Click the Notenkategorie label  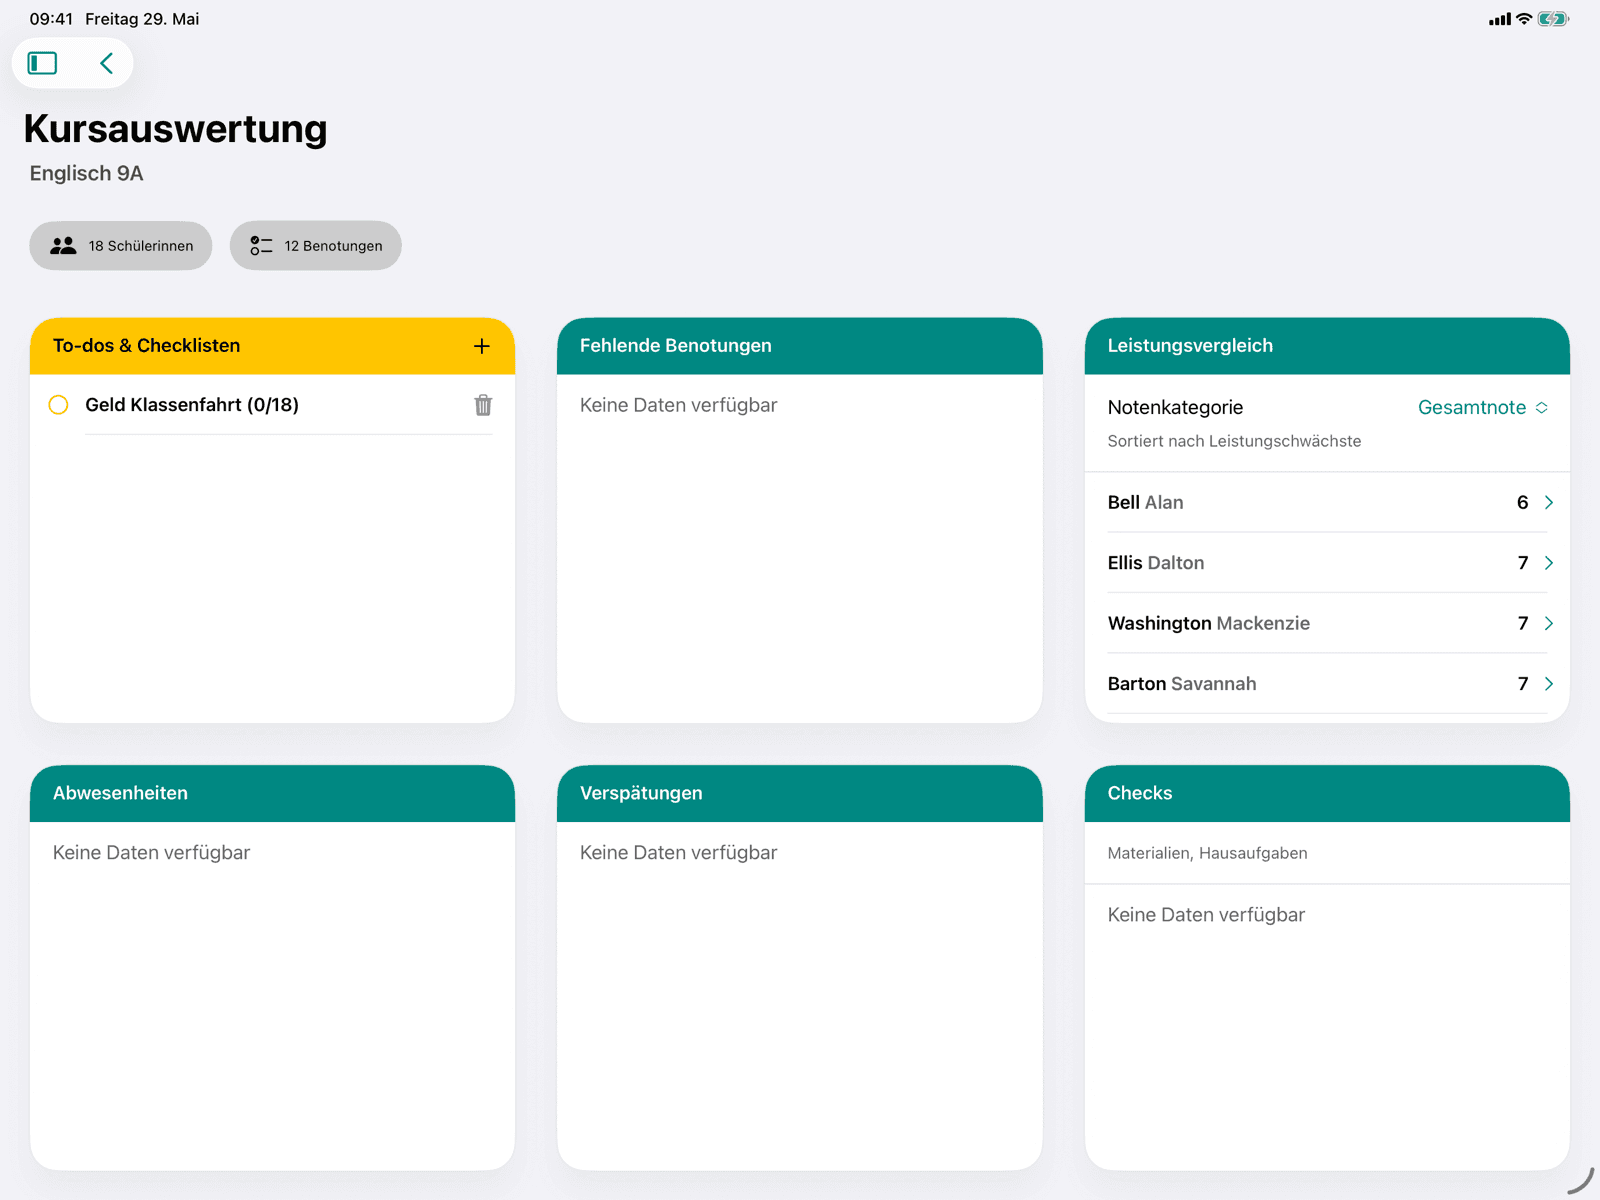1175,407
